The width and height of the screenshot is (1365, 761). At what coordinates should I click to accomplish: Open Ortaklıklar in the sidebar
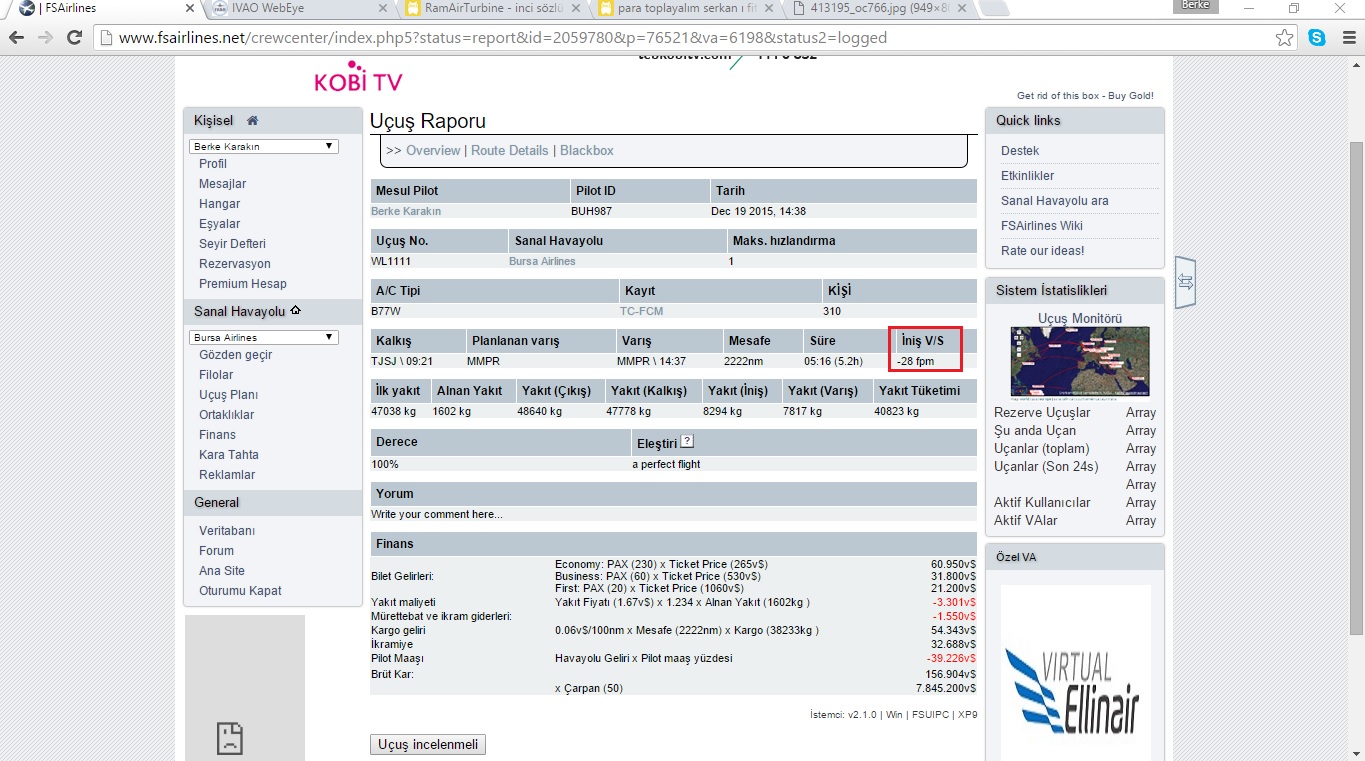[227, 415]
